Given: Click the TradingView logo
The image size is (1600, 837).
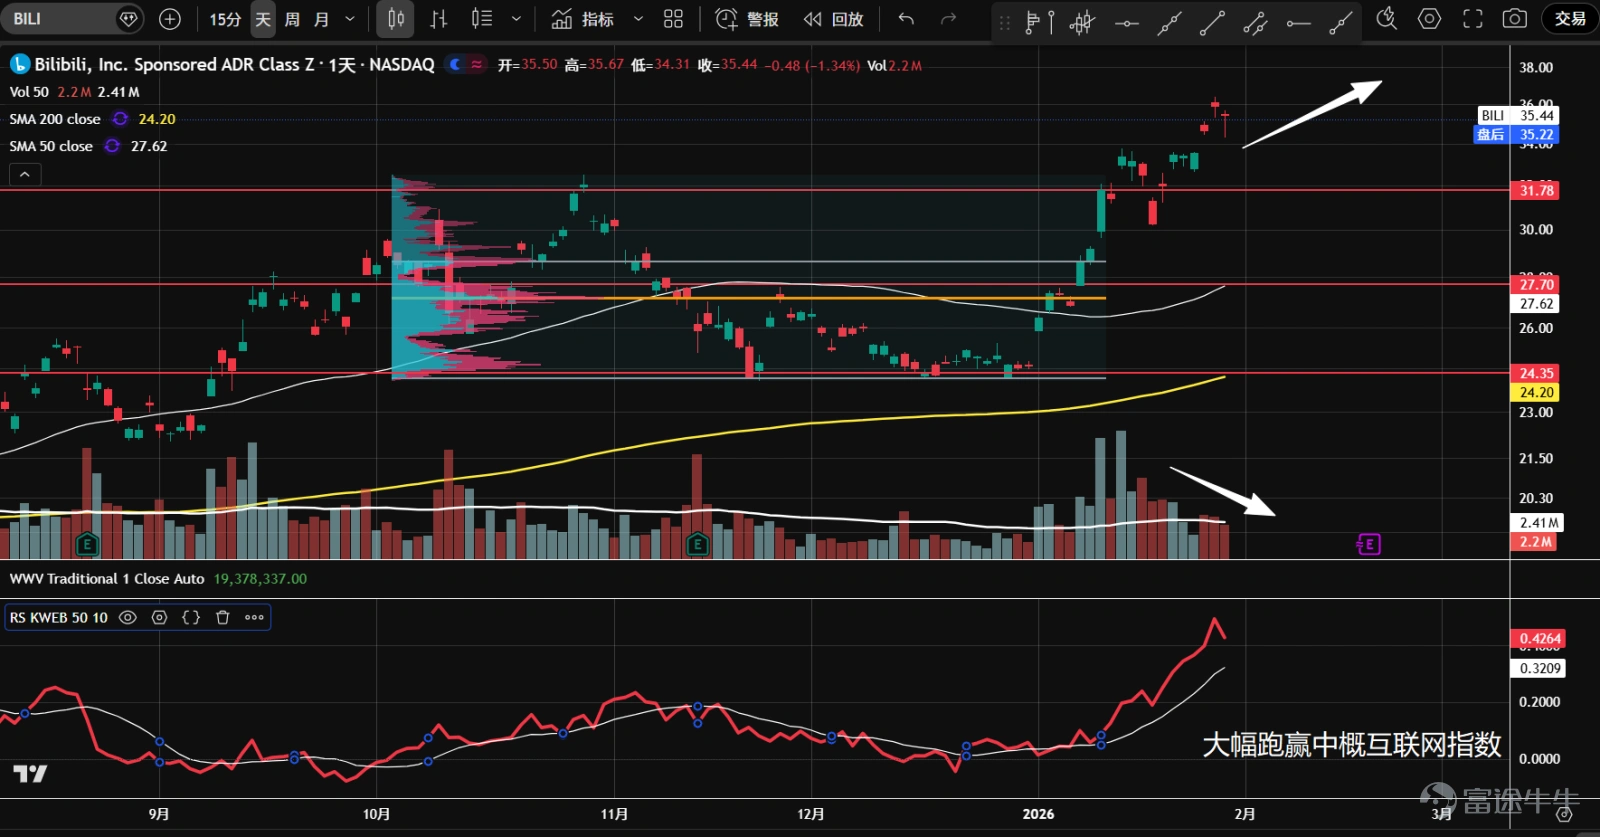Looking at the screenshot, I should click(x=30, y=774).
